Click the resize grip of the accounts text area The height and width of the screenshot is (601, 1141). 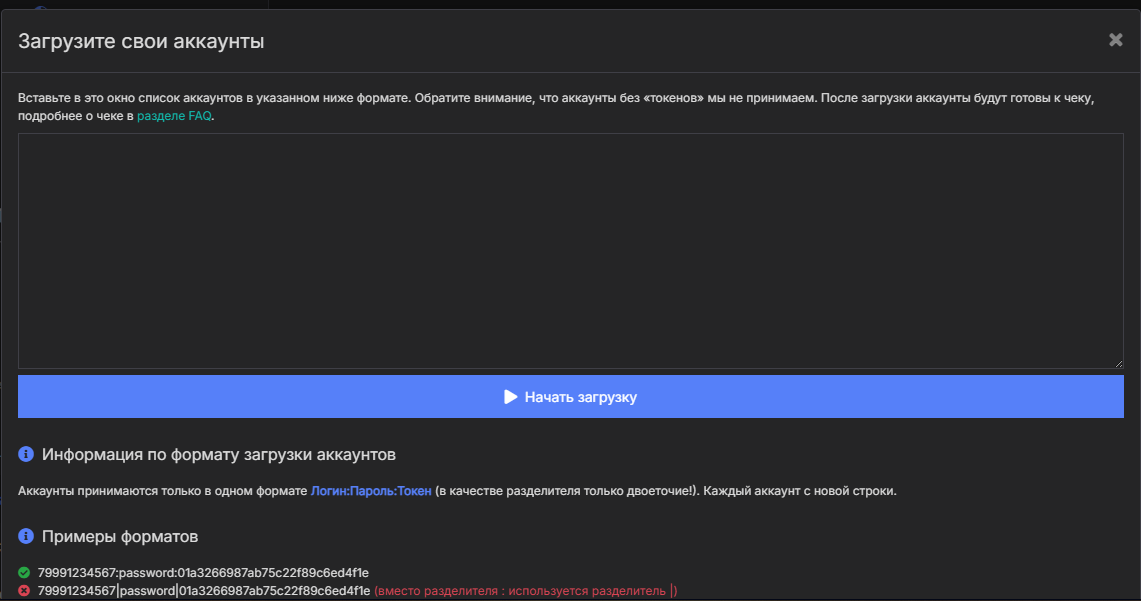pos(1118,364)
